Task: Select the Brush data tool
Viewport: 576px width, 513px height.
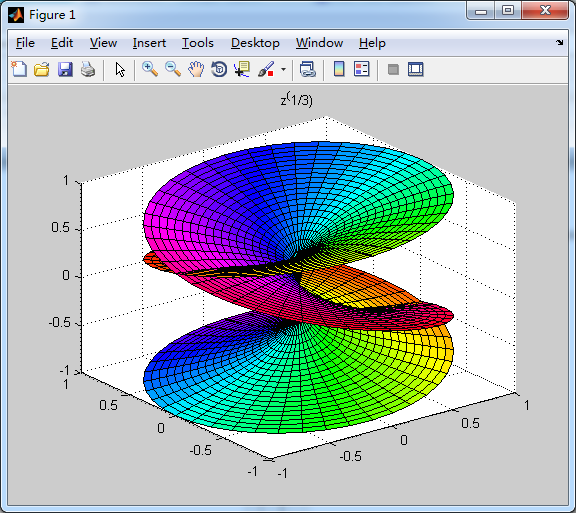Action: tap(266, 69)
